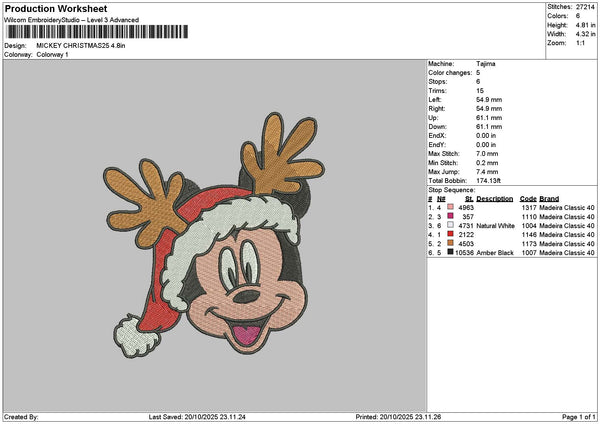Click the 'Colorway 1' value
The width and height of the screenshot is (600, 424).
[x=52, y=55]
